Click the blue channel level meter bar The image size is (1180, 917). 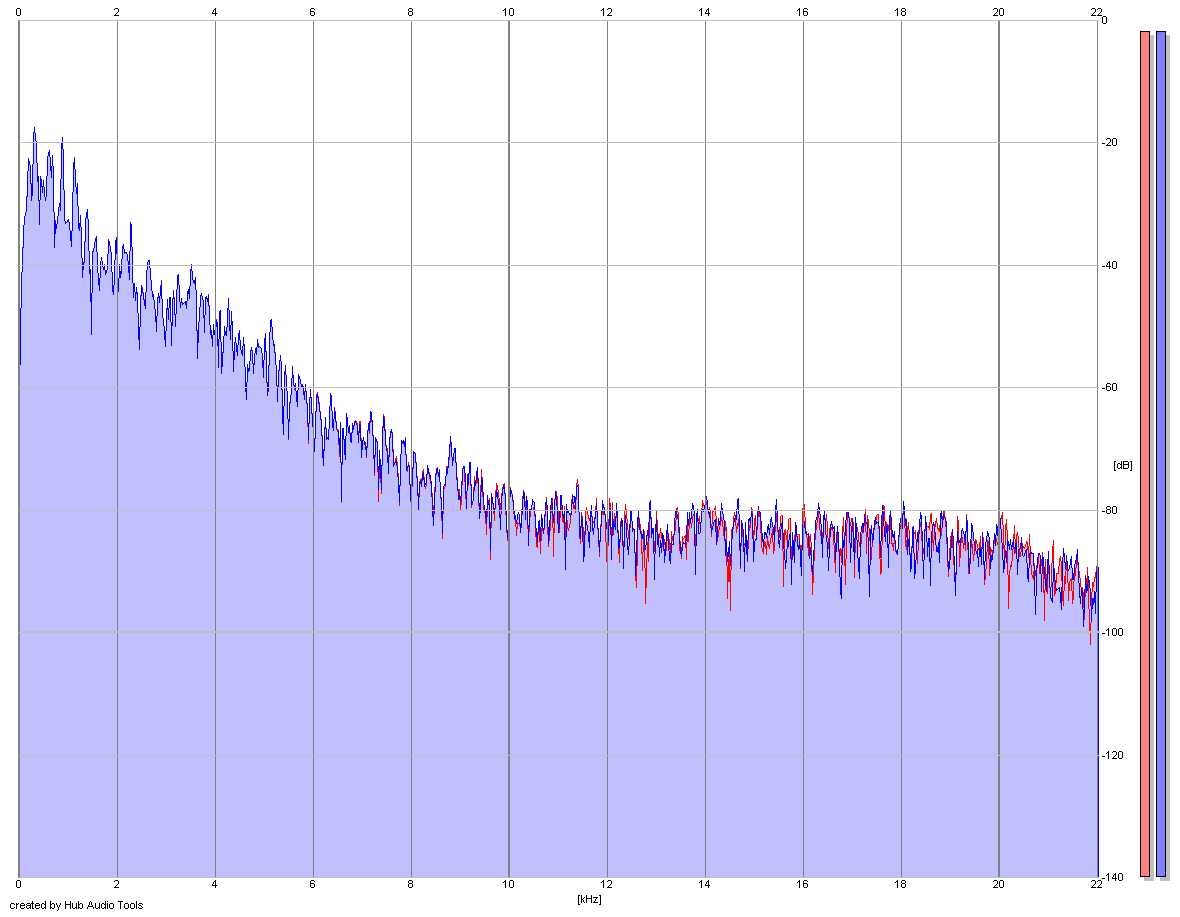coord(1160,454)
